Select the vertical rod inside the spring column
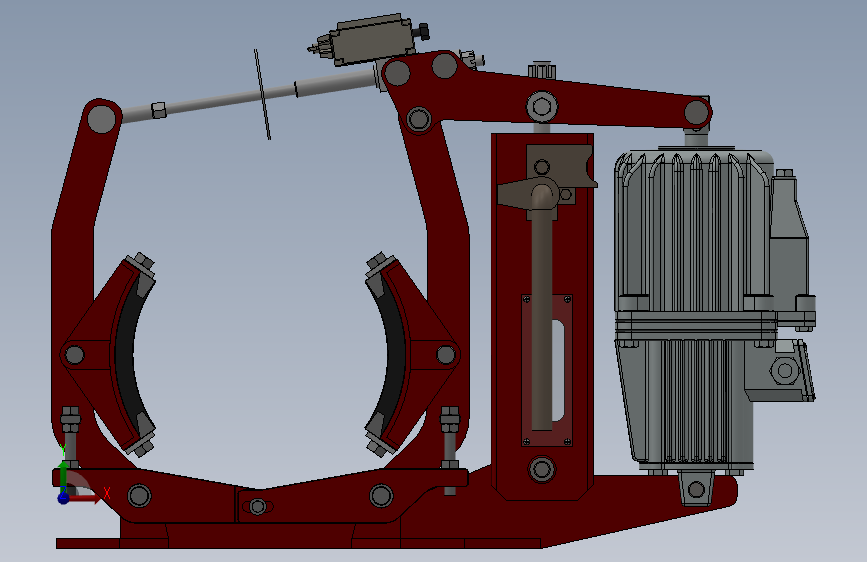The width and height of the screenshot is (867, 562). (x=542, y=310)
